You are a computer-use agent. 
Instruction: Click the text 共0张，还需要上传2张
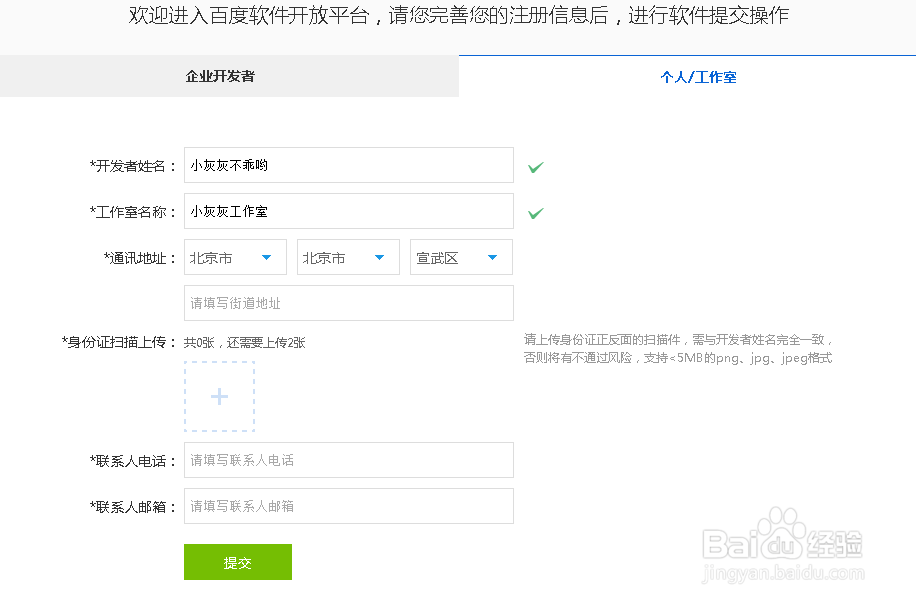(245, 343)
